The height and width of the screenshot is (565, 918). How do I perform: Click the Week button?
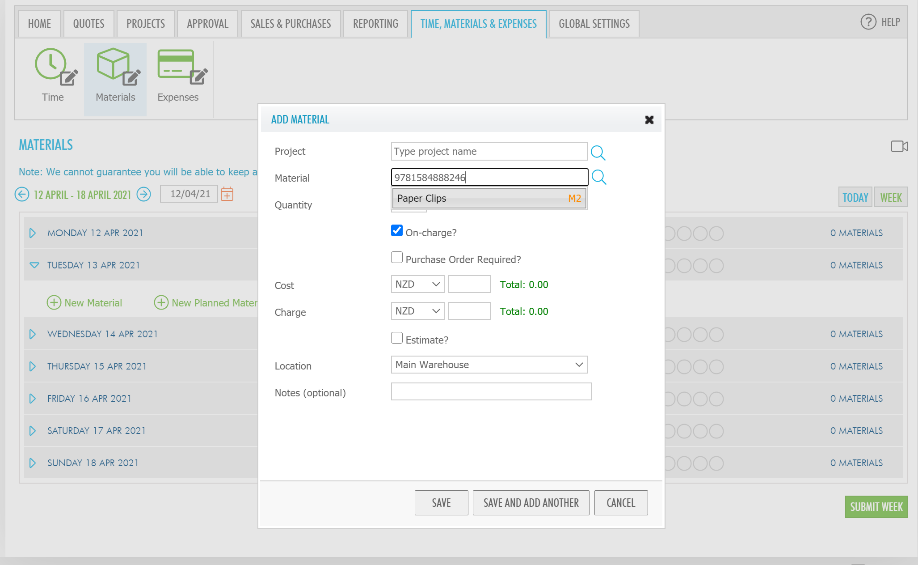pos(891,198)
